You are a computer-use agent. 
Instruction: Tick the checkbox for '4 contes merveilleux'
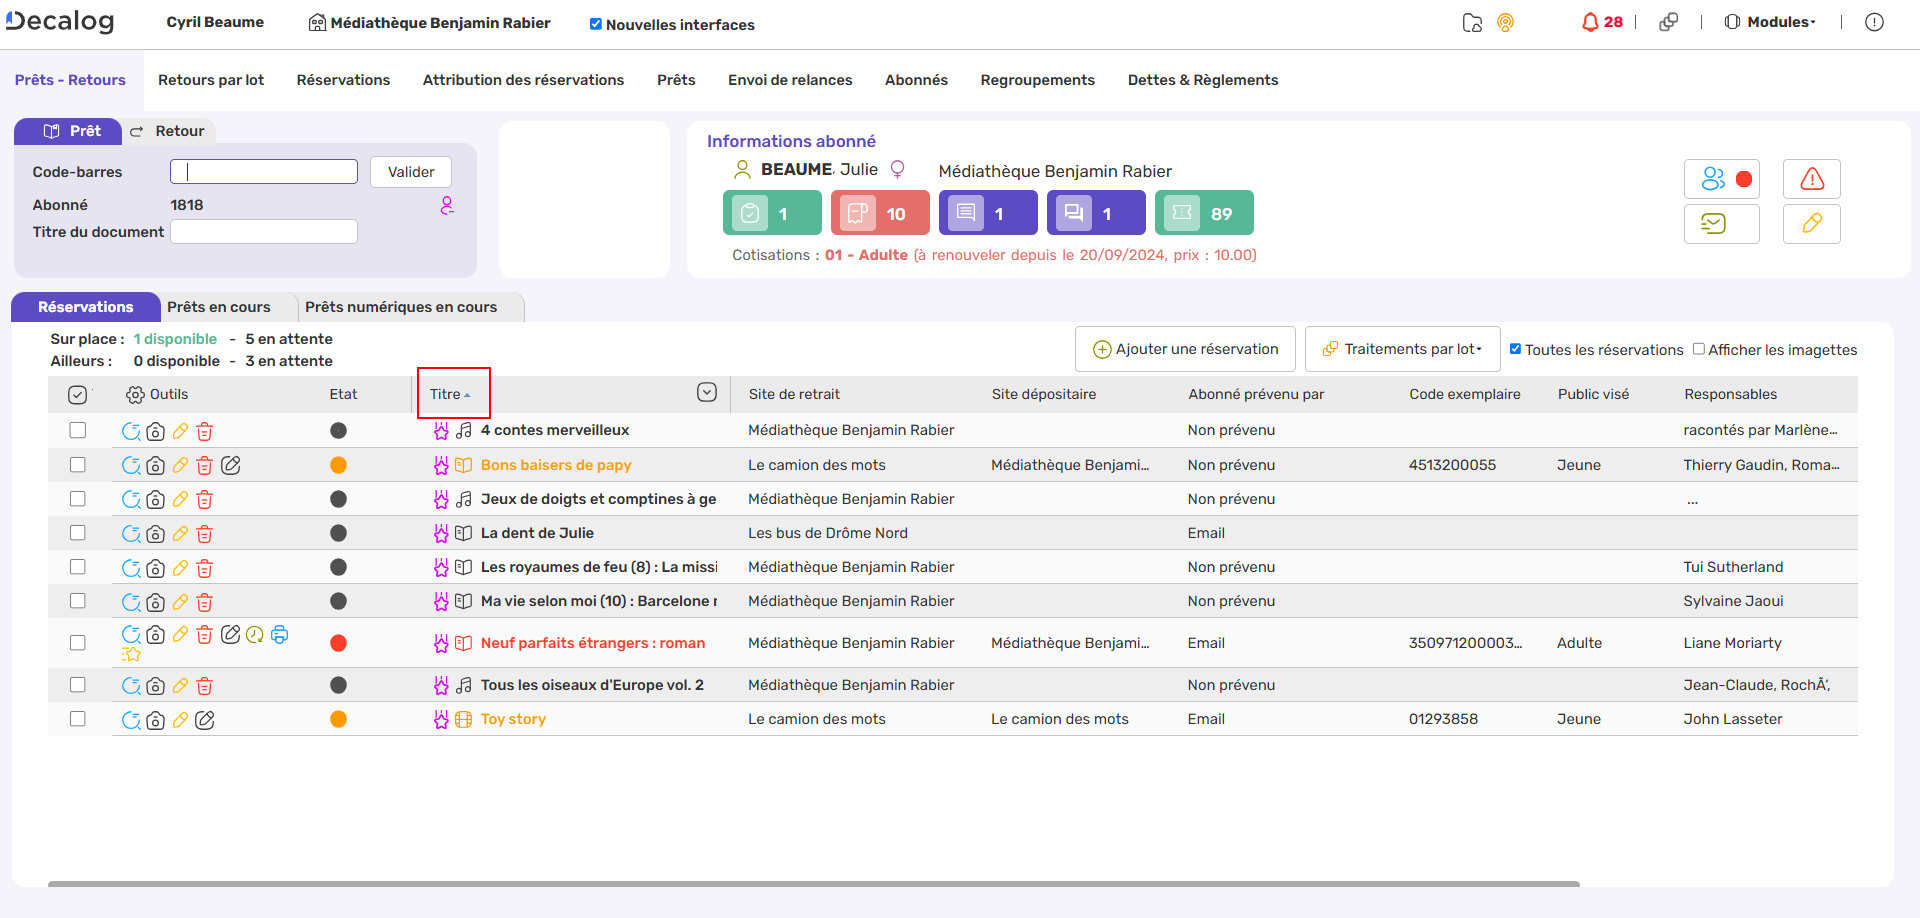[x=77, y=430]
